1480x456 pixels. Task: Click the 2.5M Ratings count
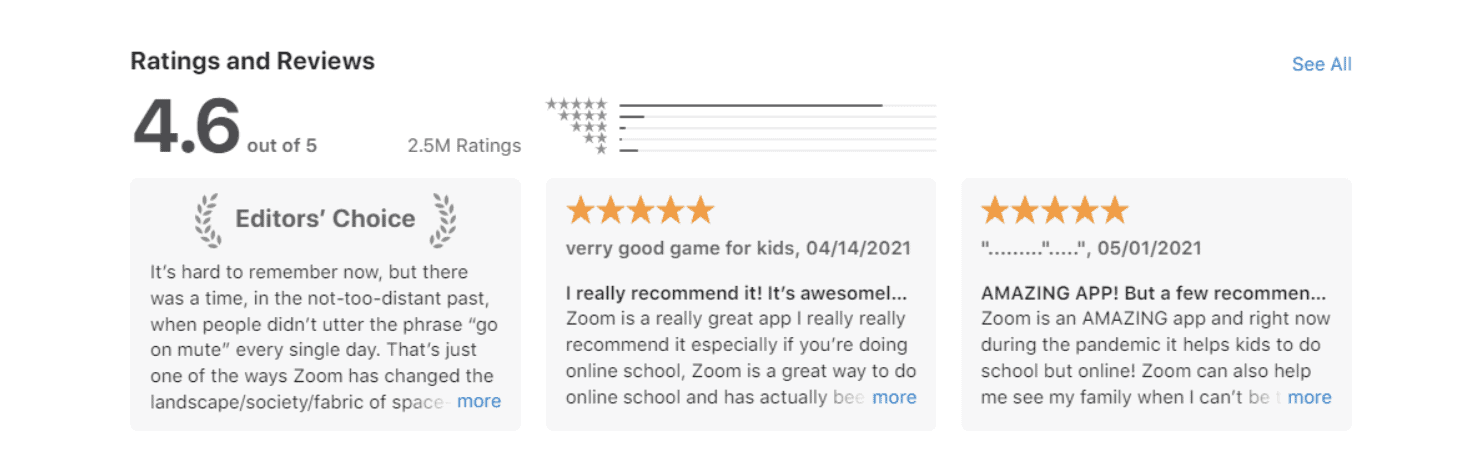pyautogui.click(x=464, y=146)
